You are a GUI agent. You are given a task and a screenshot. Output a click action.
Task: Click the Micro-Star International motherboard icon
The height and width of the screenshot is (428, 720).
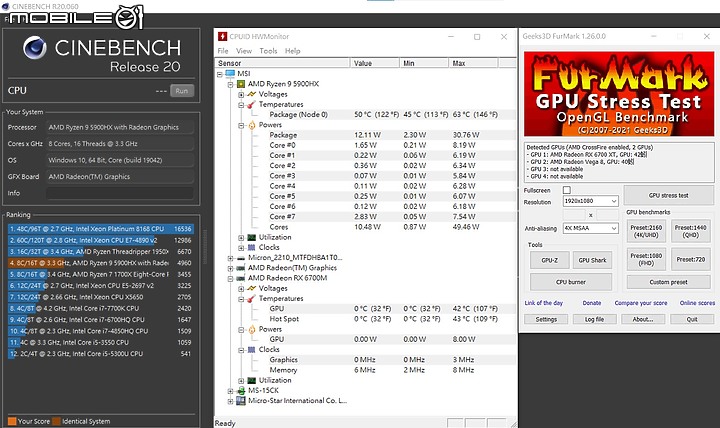(x=241, y=401)
